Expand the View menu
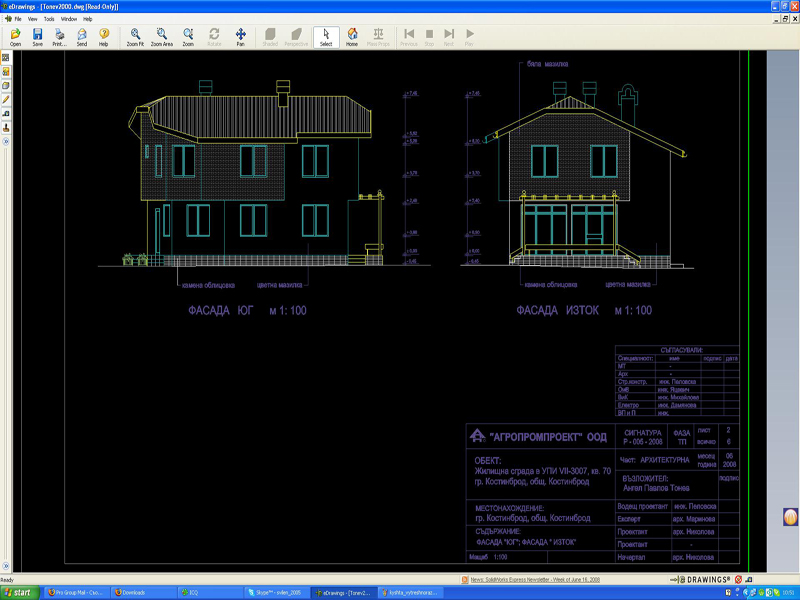800x600 pixels. coord(33,19)
